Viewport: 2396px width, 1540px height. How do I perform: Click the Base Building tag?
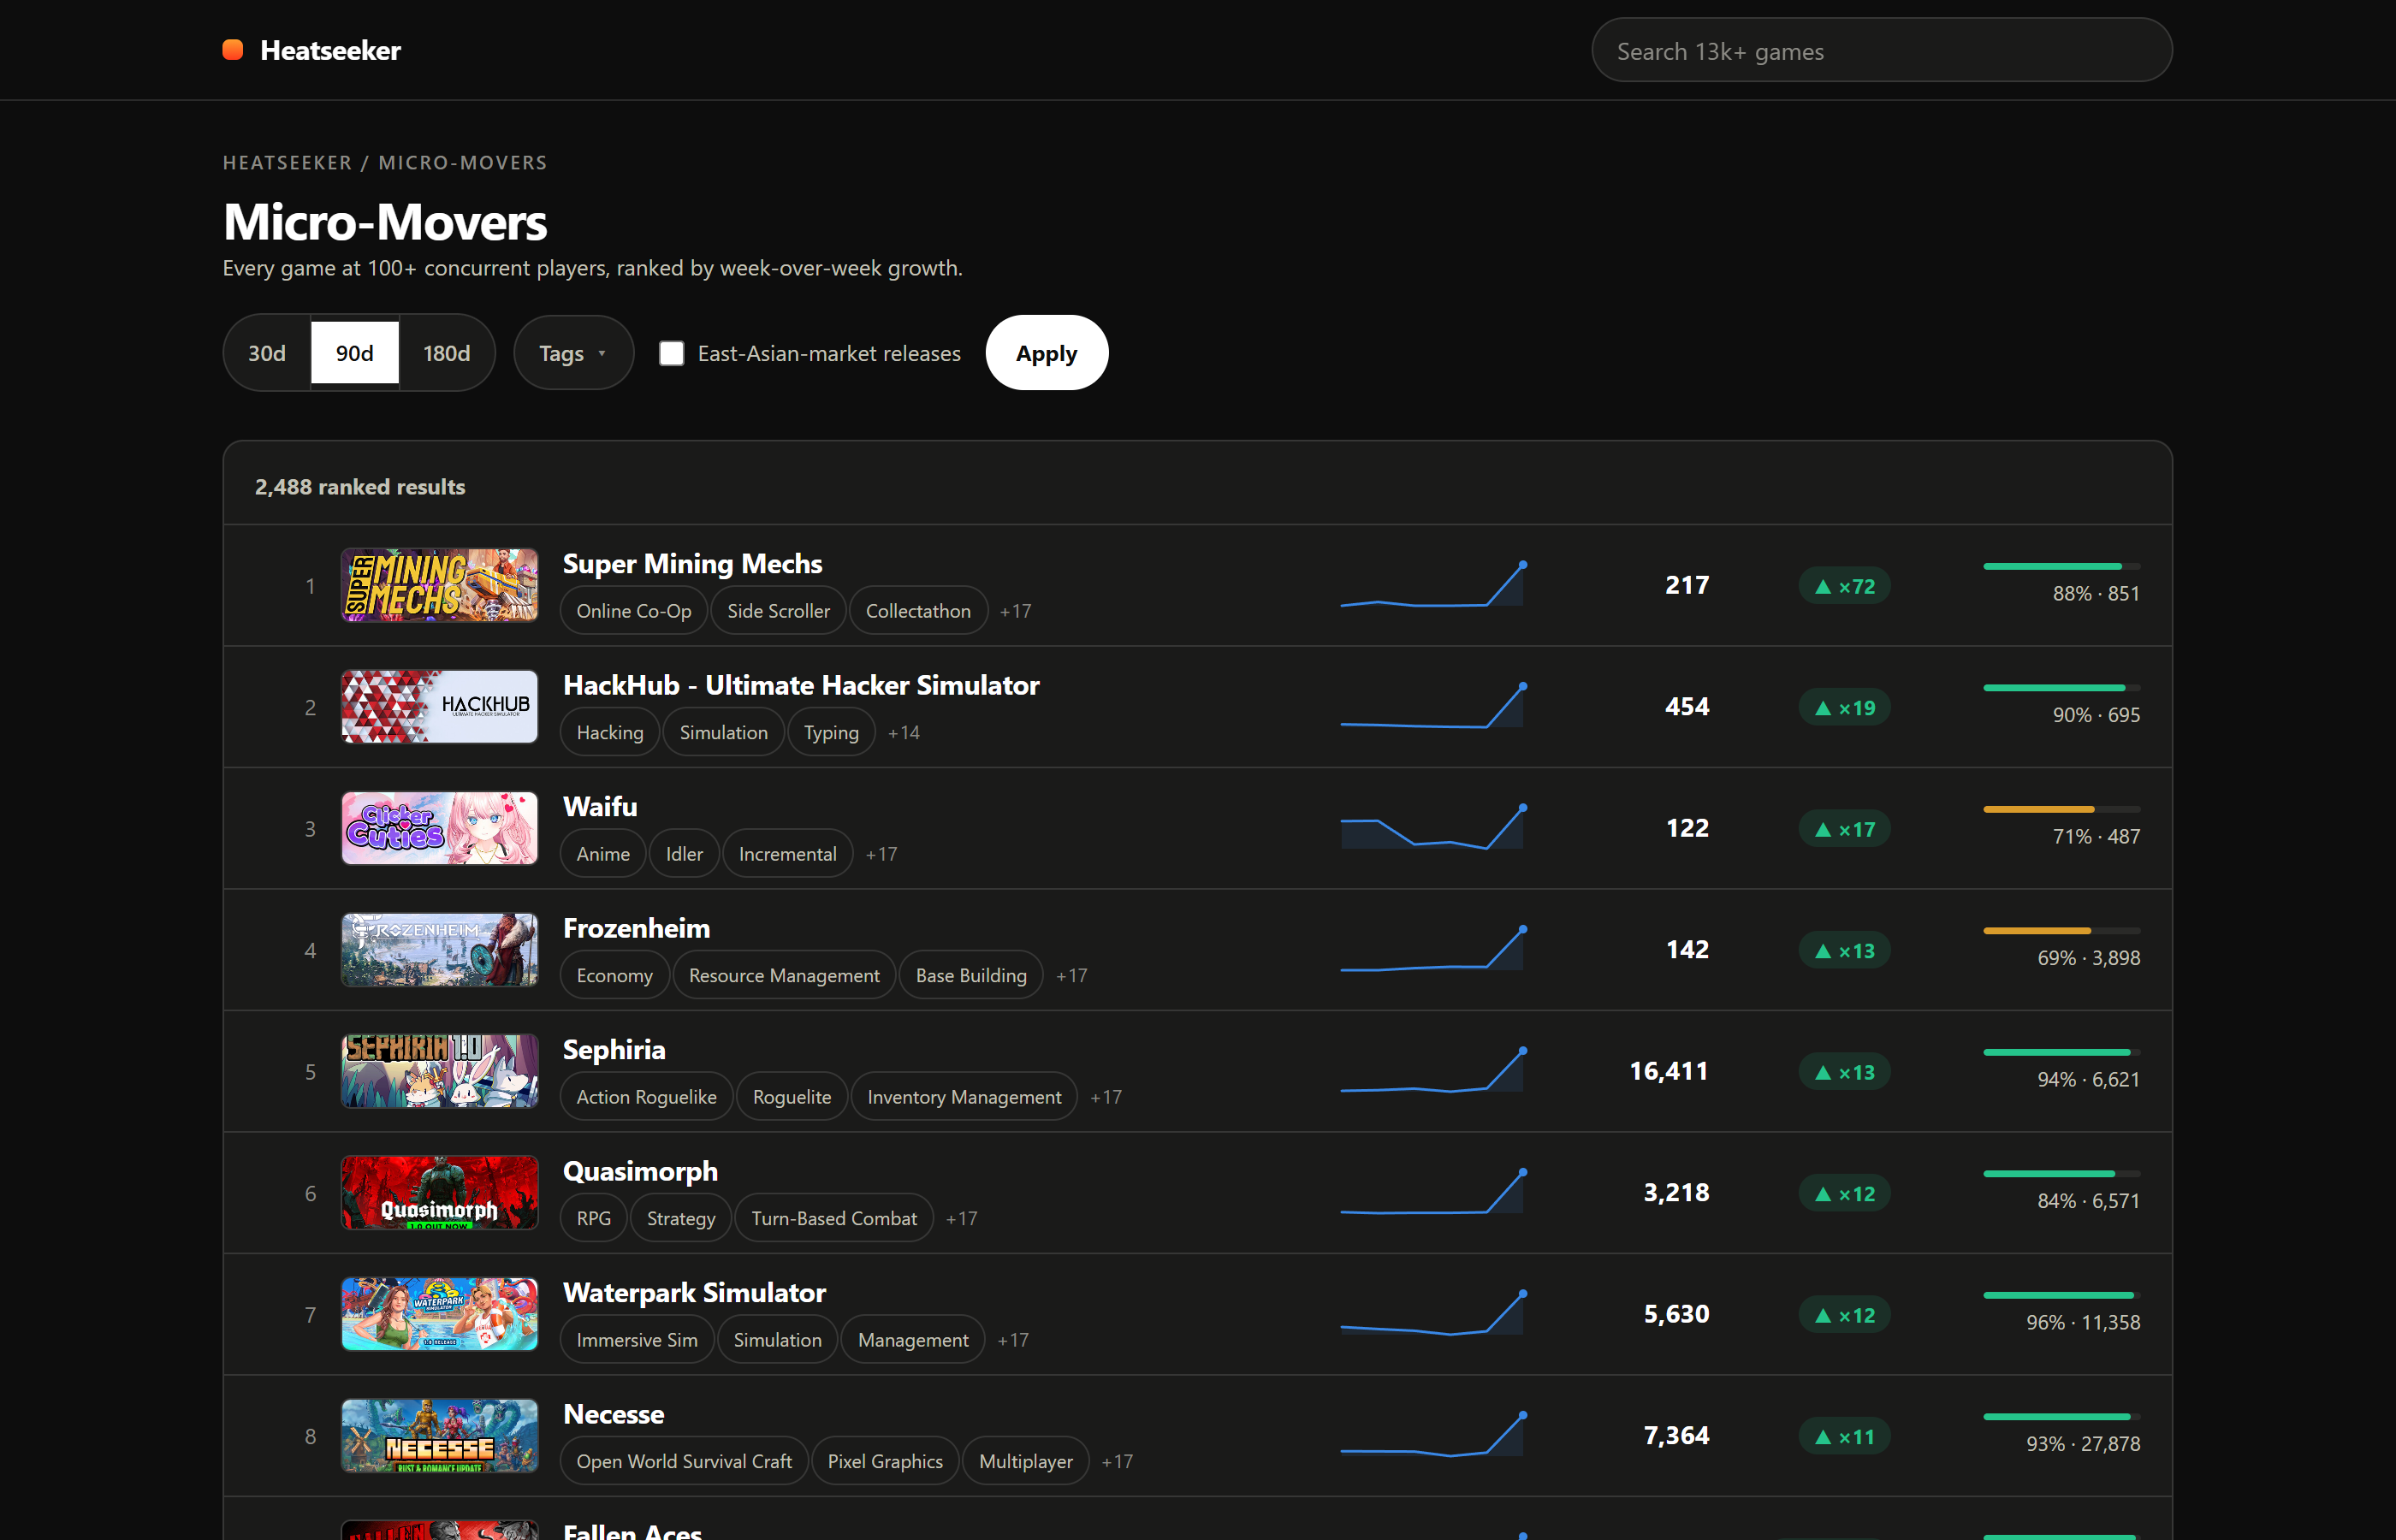click(971, 976)
